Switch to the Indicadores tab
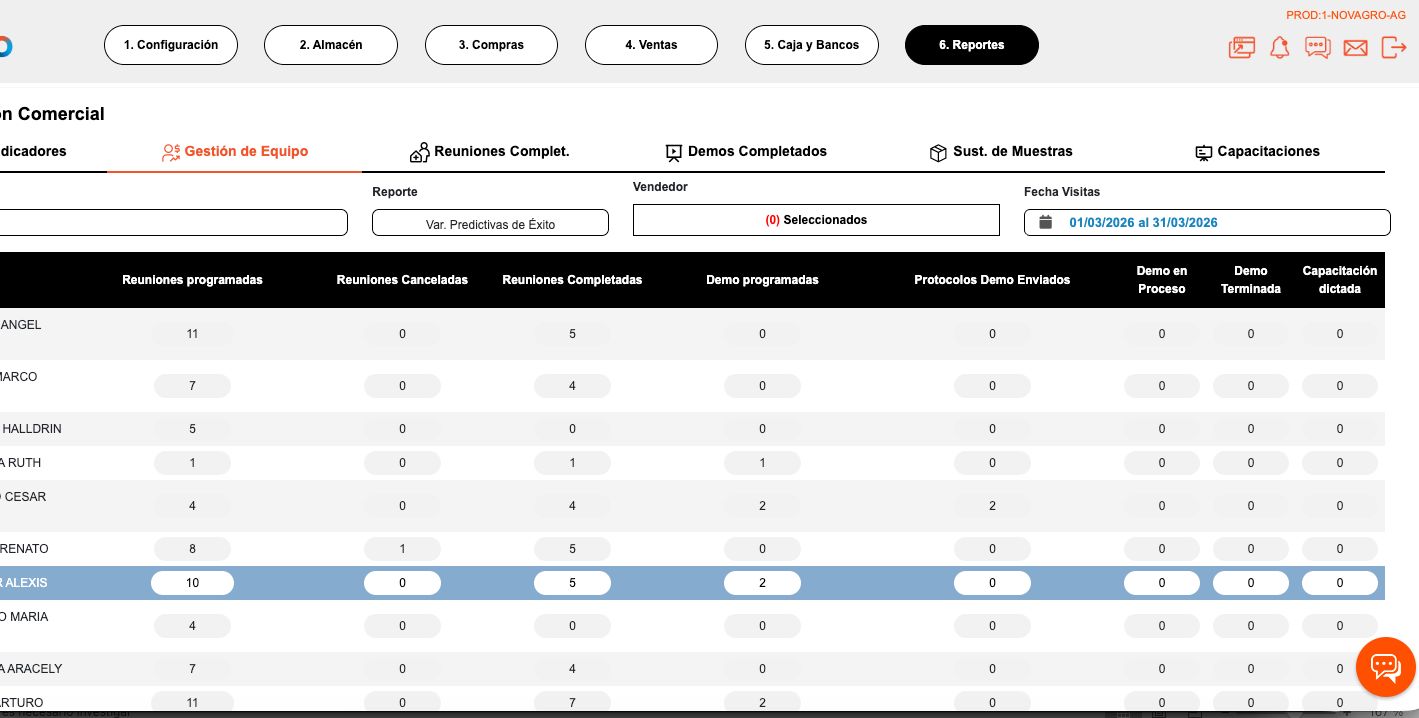 click(33, 151)
